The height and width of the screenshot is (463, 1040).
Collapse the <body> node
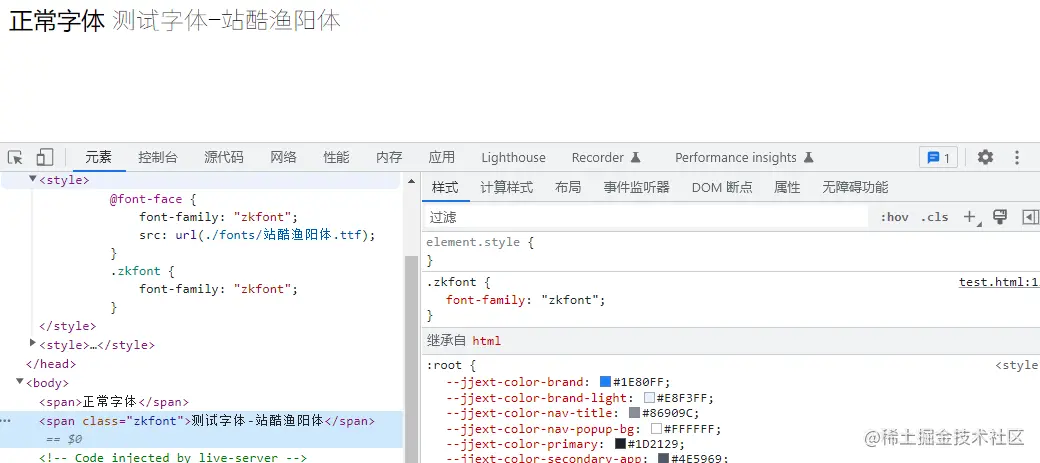(x=19, y=381)
